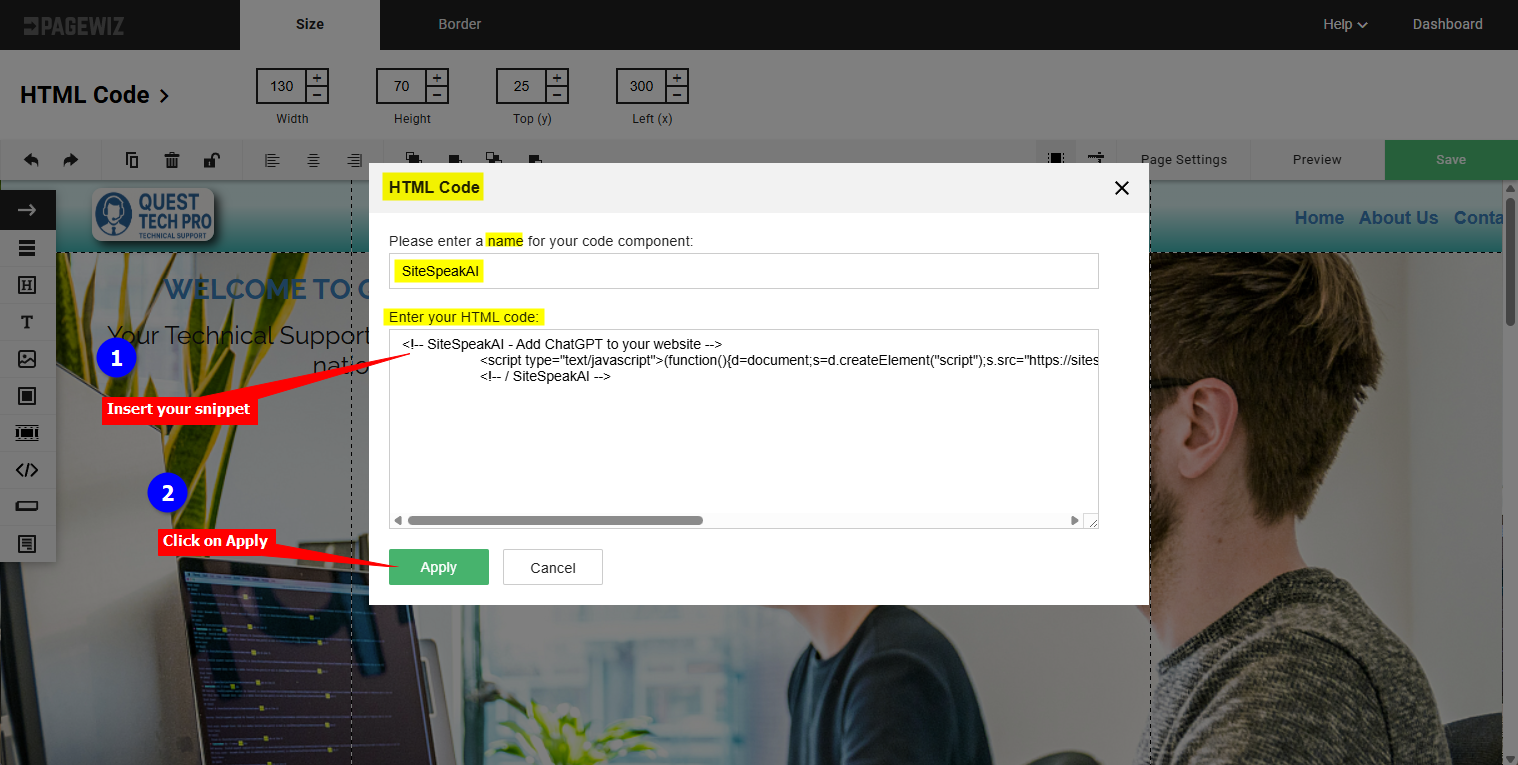Viewport: 1518px width, 765px height.
Task: Click the code area scroll-left arrow
Action: 397,521
